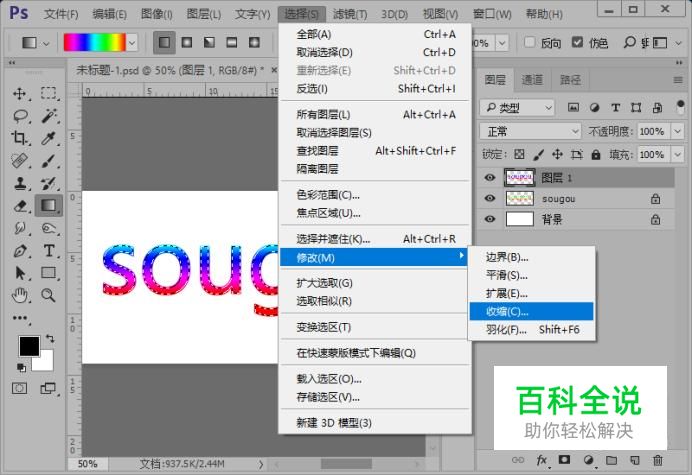
Task: Open the gradient tool preset dropdown
Action: coord(46,43)
